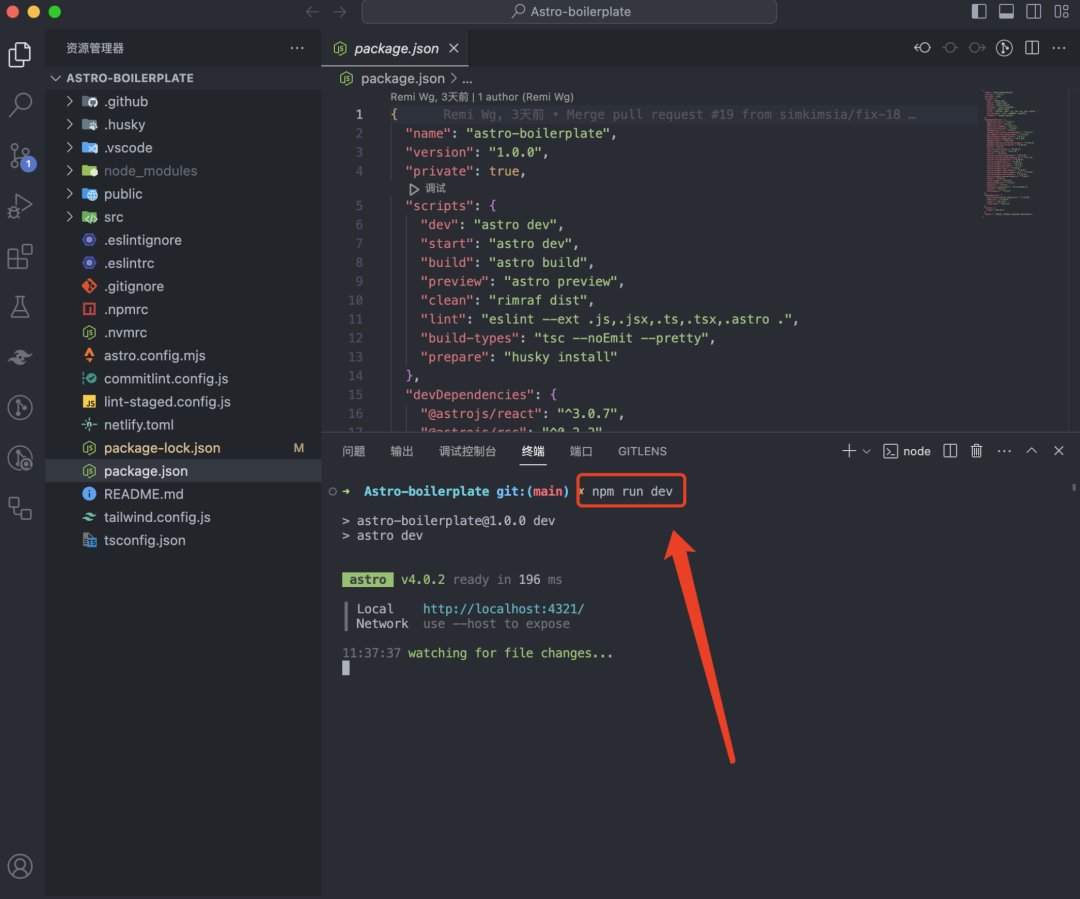The height and width of the screenshot is (899, 1080).
Task: Open Run and Debug view
Action: pyautogui.click(x=20, y=206)
